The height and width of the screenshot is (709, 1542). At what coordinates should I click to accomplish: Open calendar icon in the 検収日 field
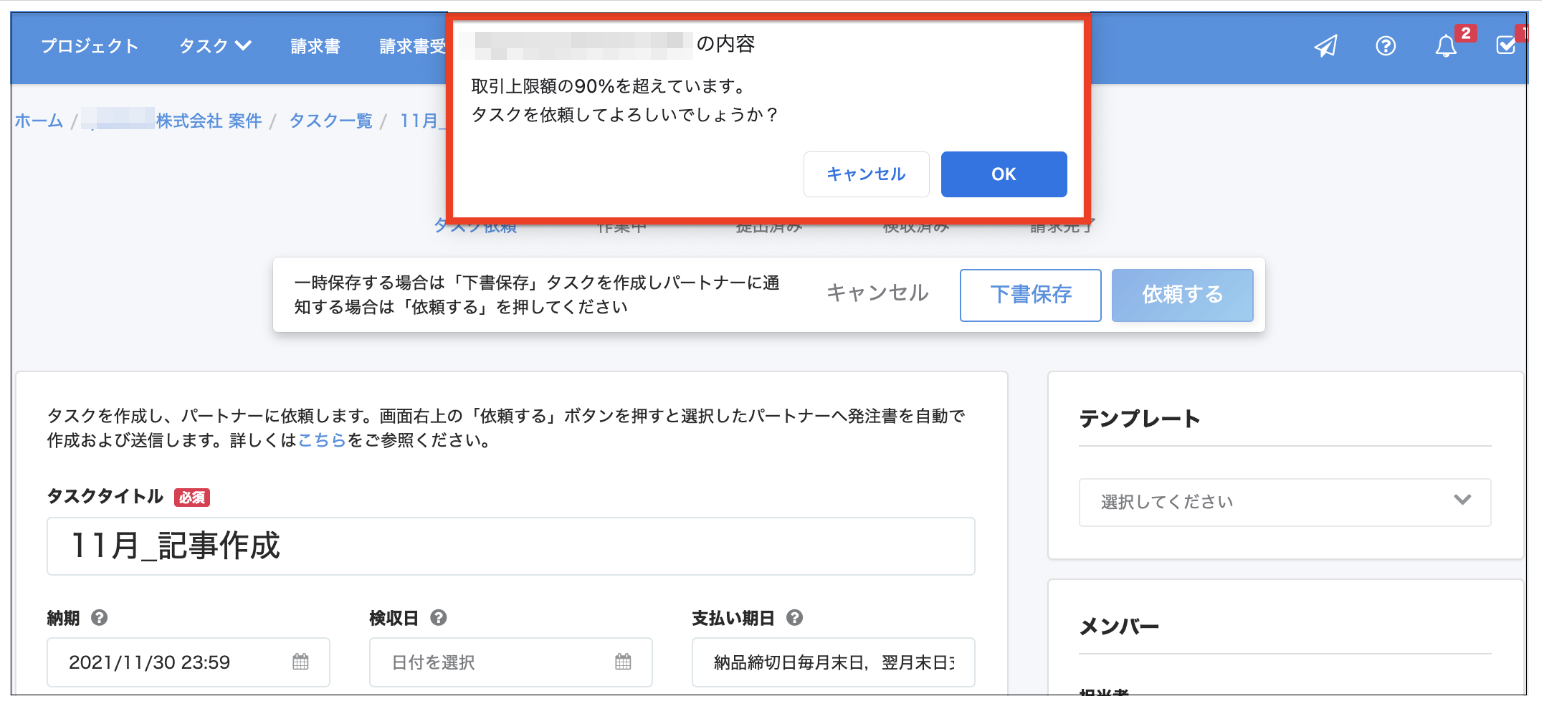click(x=623, y=662)
